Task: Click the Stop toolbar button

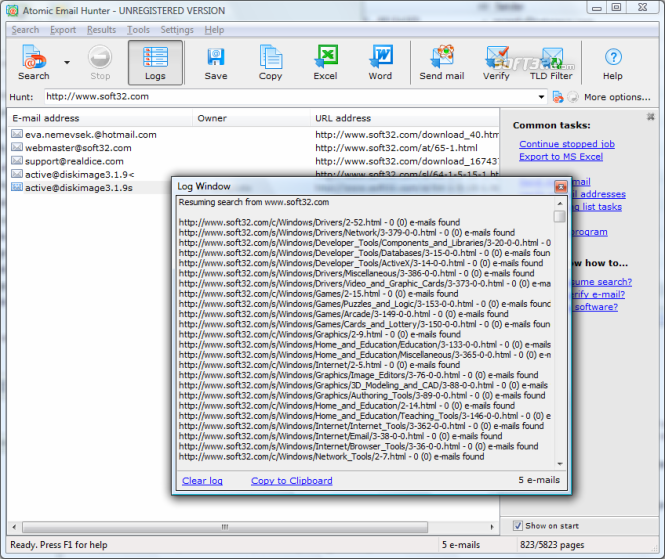Action: [100, 63]
